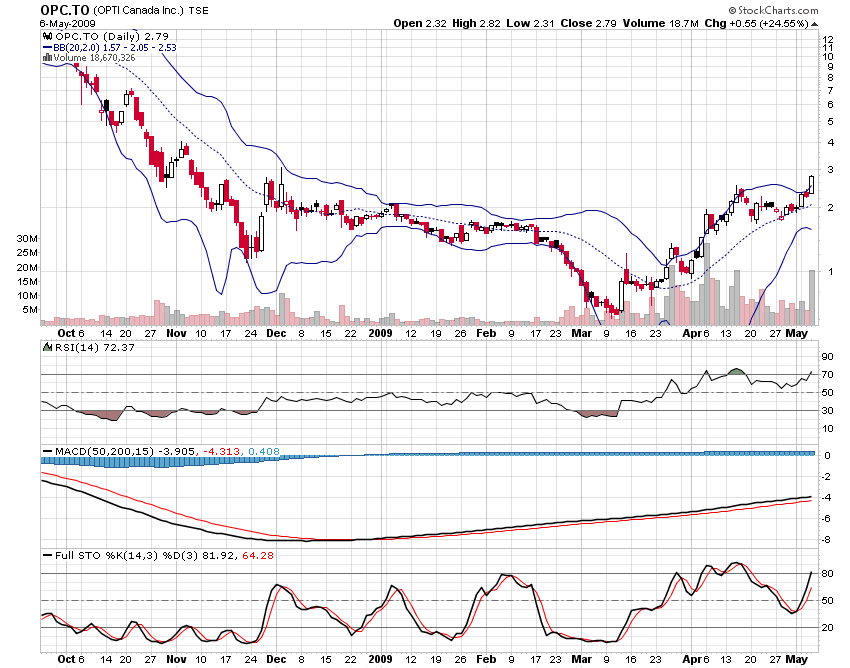Click the RSI(14) indicator icon
Screen dimensions: 850x668
[47, 347]
